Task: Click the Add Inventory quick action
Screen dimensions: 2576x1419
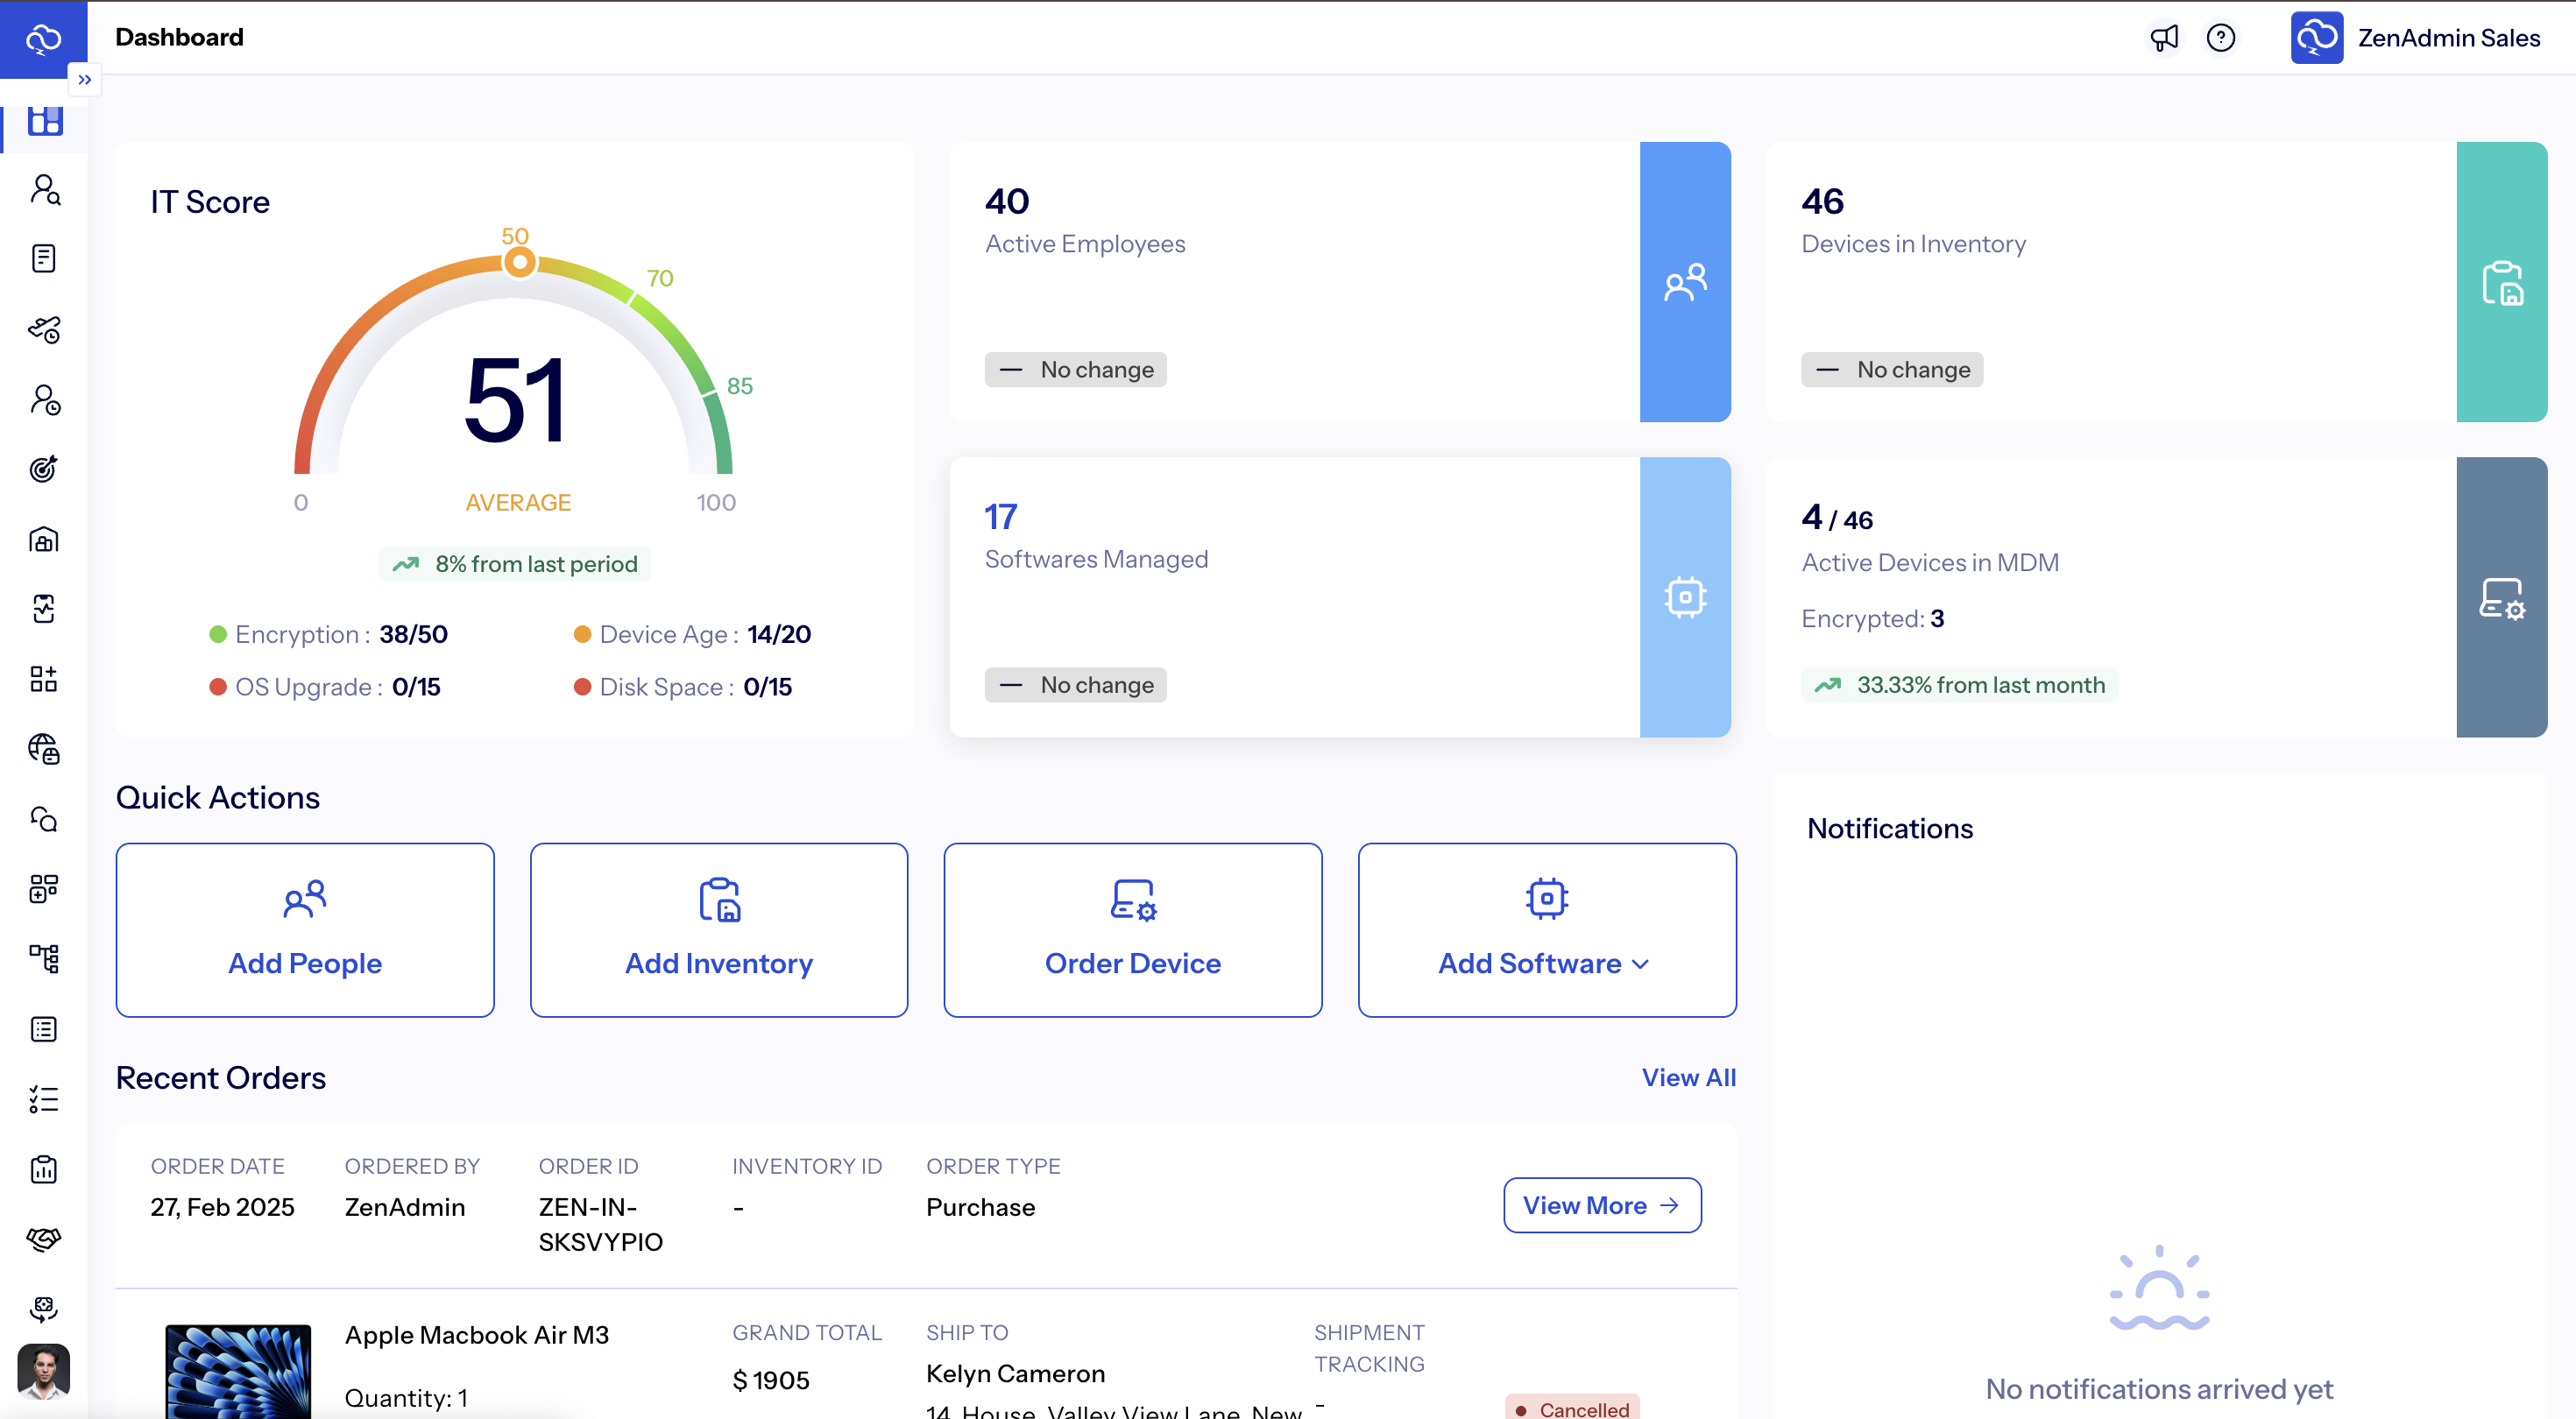Action: tap(718, 930)
